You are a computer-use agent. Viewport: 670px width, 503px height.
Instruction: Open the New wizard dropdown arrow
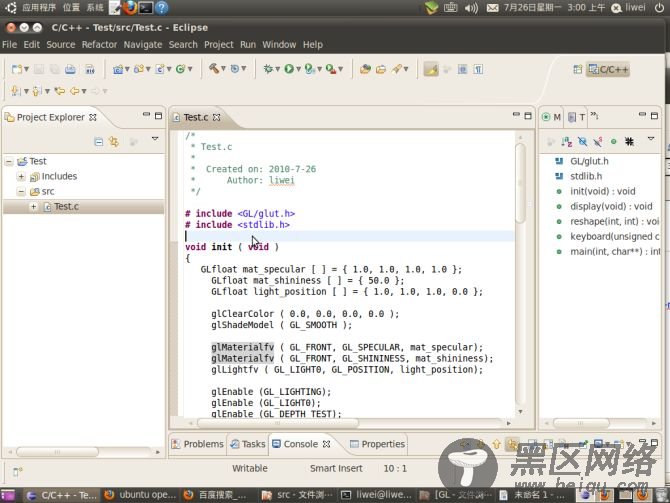coord(26,69)
